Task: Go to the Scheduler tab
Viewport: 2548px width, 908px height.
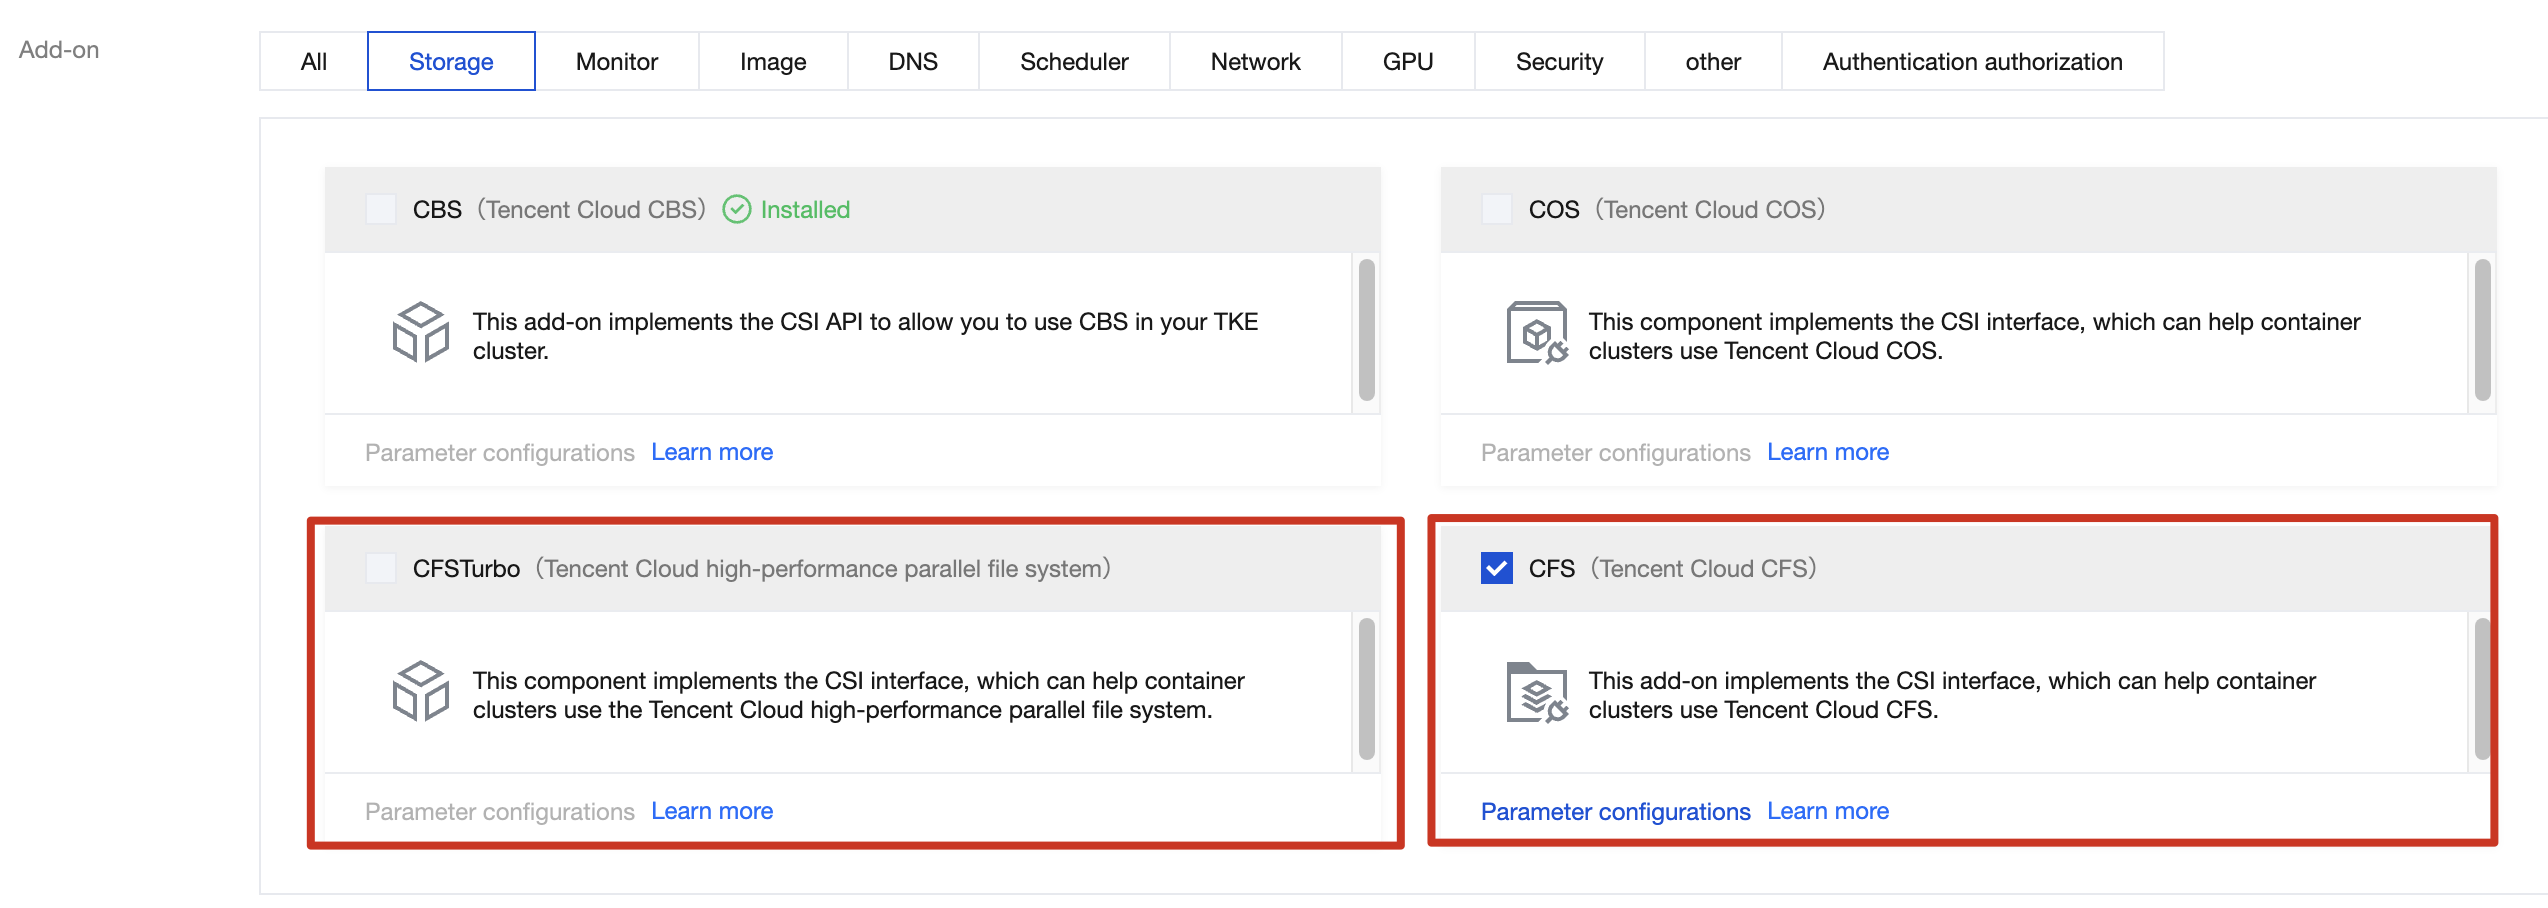Action: (1073, 62)
